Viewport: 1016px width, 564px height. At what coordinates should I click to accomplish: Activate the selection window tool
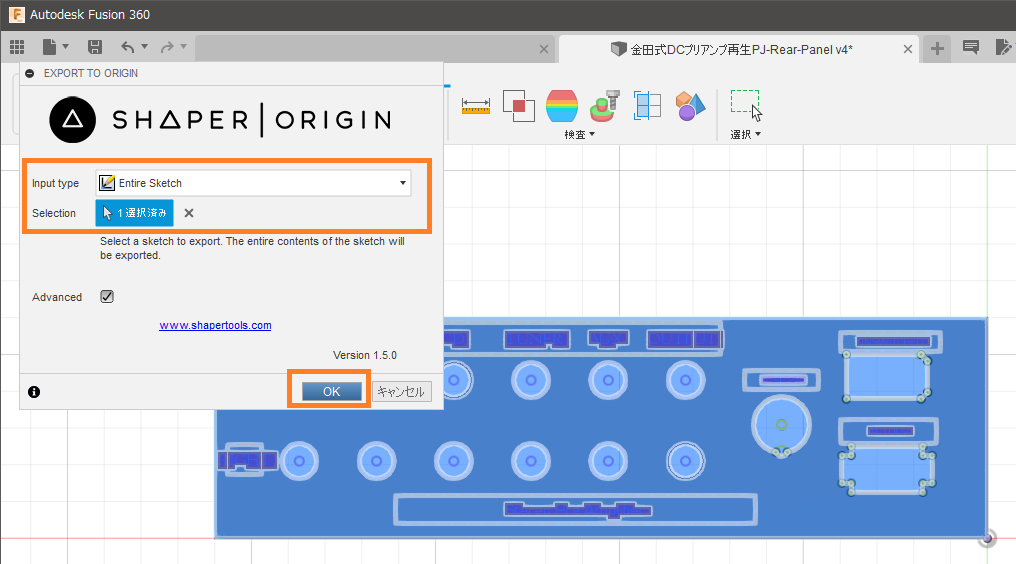pyautogui.click(x=746, y=105)
